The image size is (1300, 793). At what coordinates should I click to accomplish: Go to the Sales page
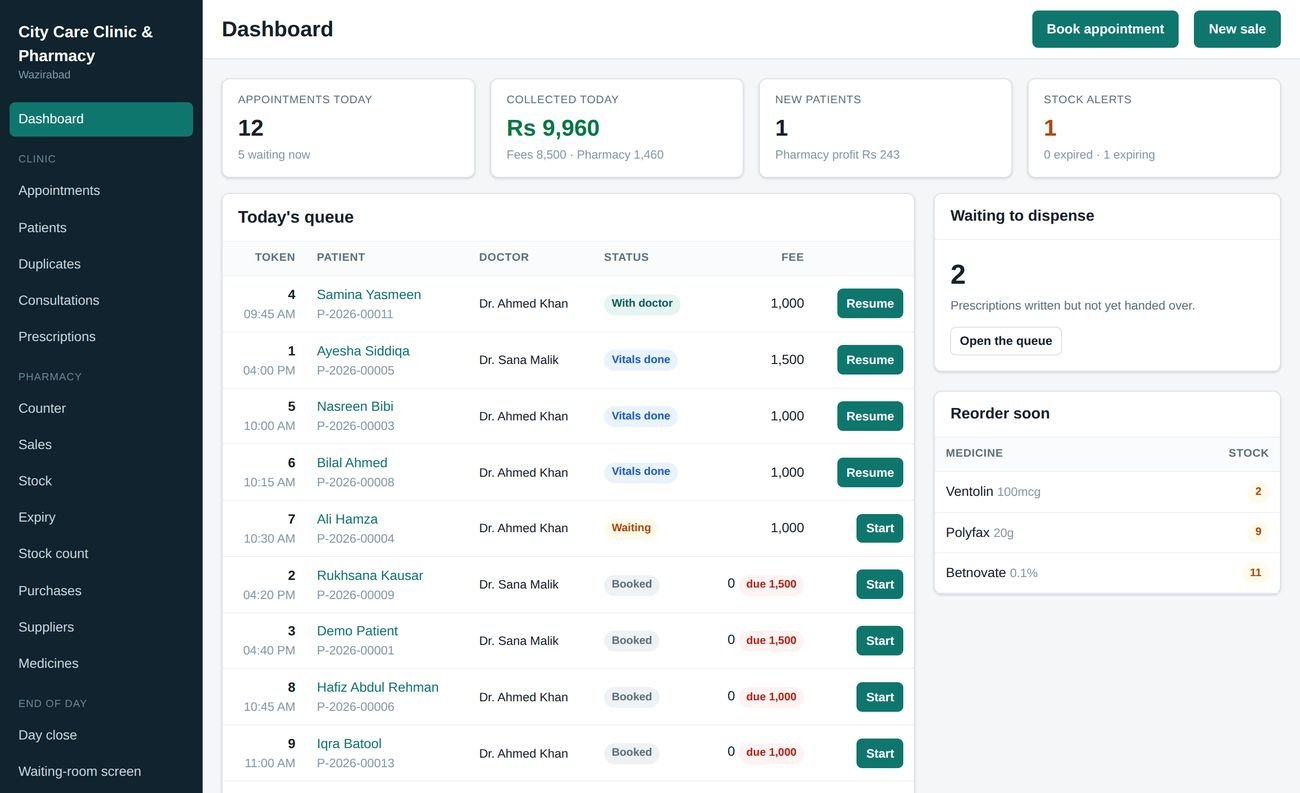[x=101, y=445]
